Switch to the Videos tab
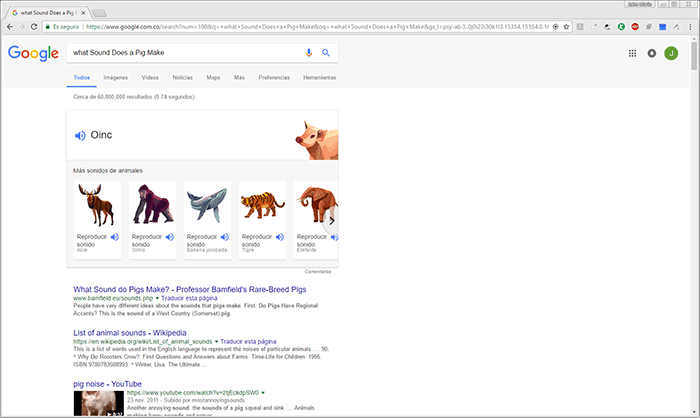This screenshot has height=418, width=700. click(150, 78)
